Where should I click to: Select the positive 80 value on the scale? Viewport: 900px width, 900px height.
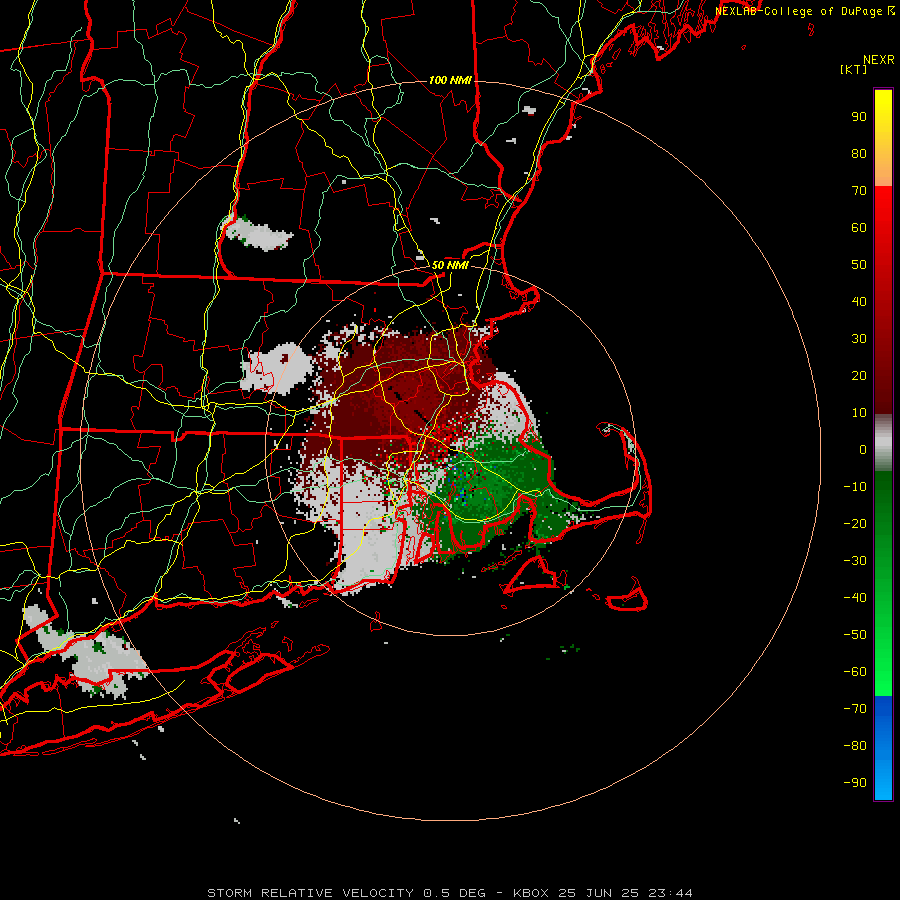click(859, 154)
